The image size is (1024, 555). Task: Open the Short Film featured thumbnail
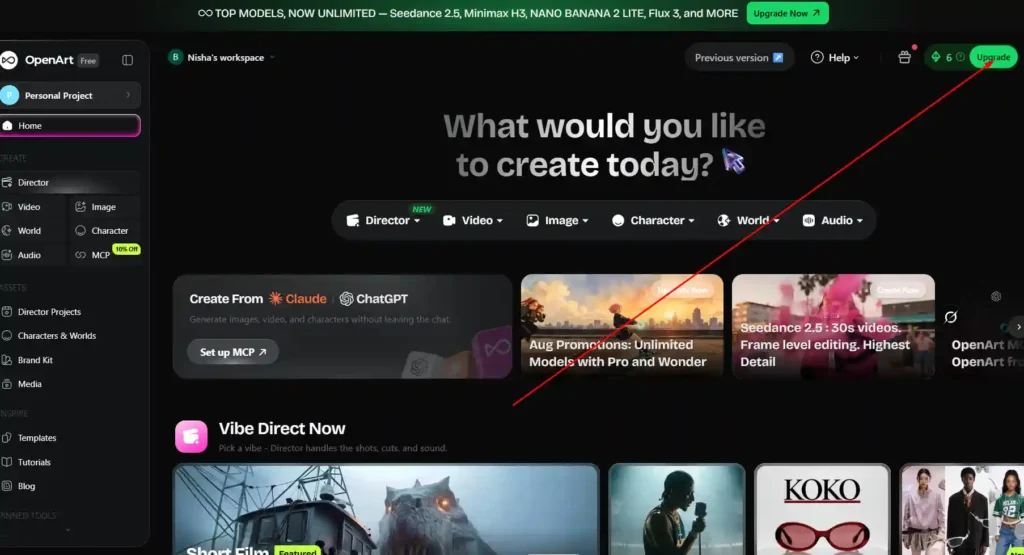386,509
